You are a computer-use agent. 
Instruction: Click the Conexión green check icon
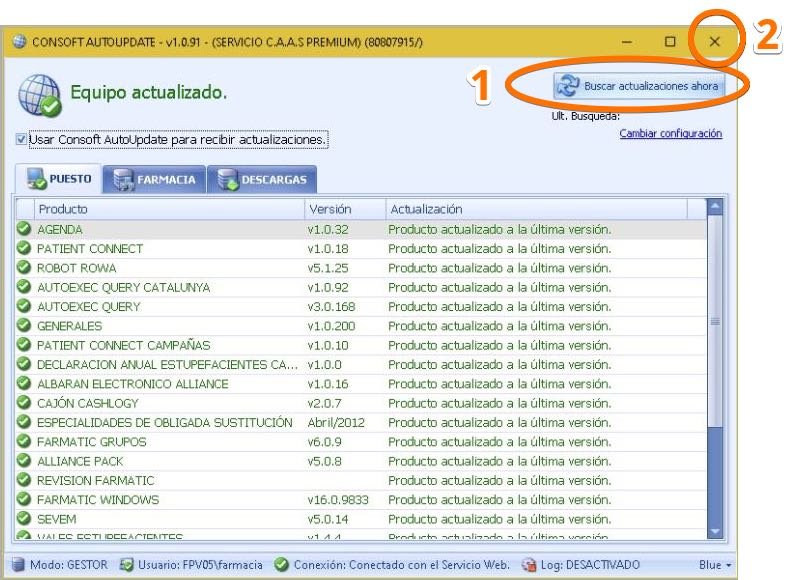point(282,565)
